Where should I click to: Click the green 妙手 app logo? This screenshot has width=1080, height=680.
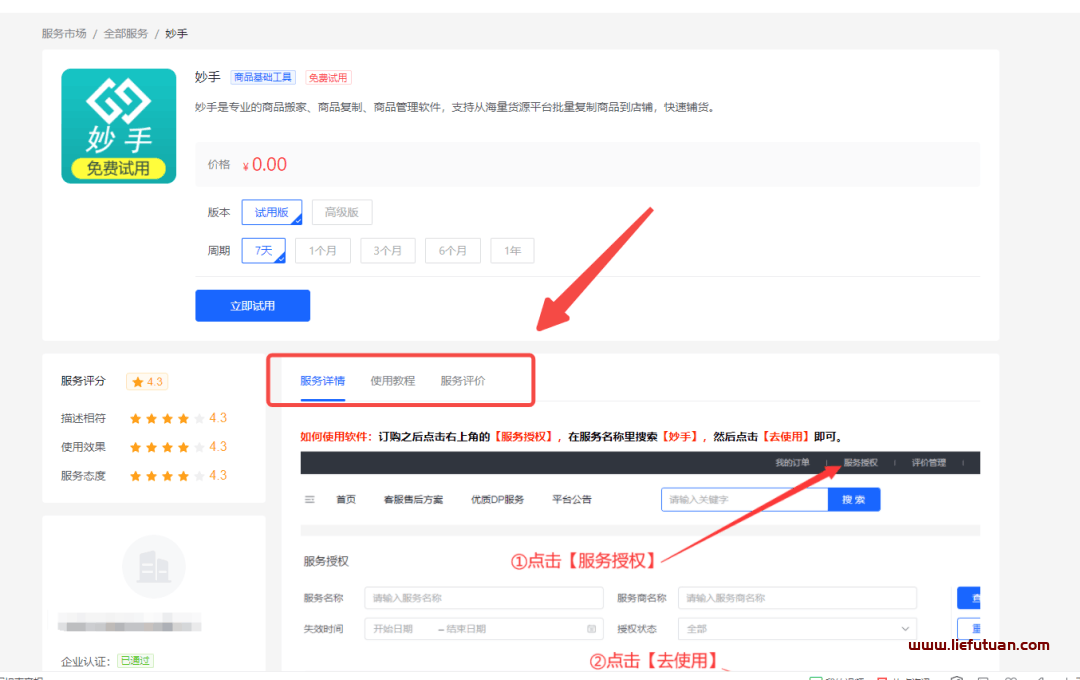pyautogui.click(x=118, y=125)
